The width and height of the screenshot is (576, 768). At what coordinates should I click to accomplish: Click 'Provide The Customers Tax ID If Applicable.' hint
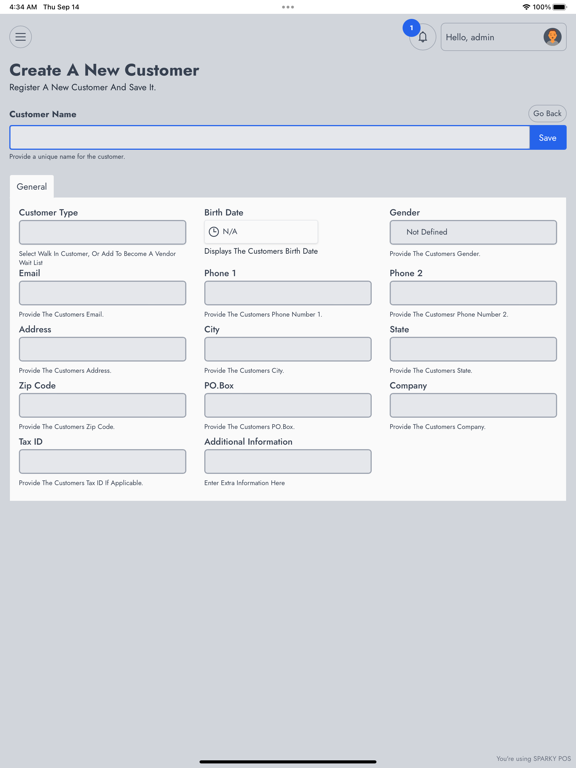coord(81,483)
